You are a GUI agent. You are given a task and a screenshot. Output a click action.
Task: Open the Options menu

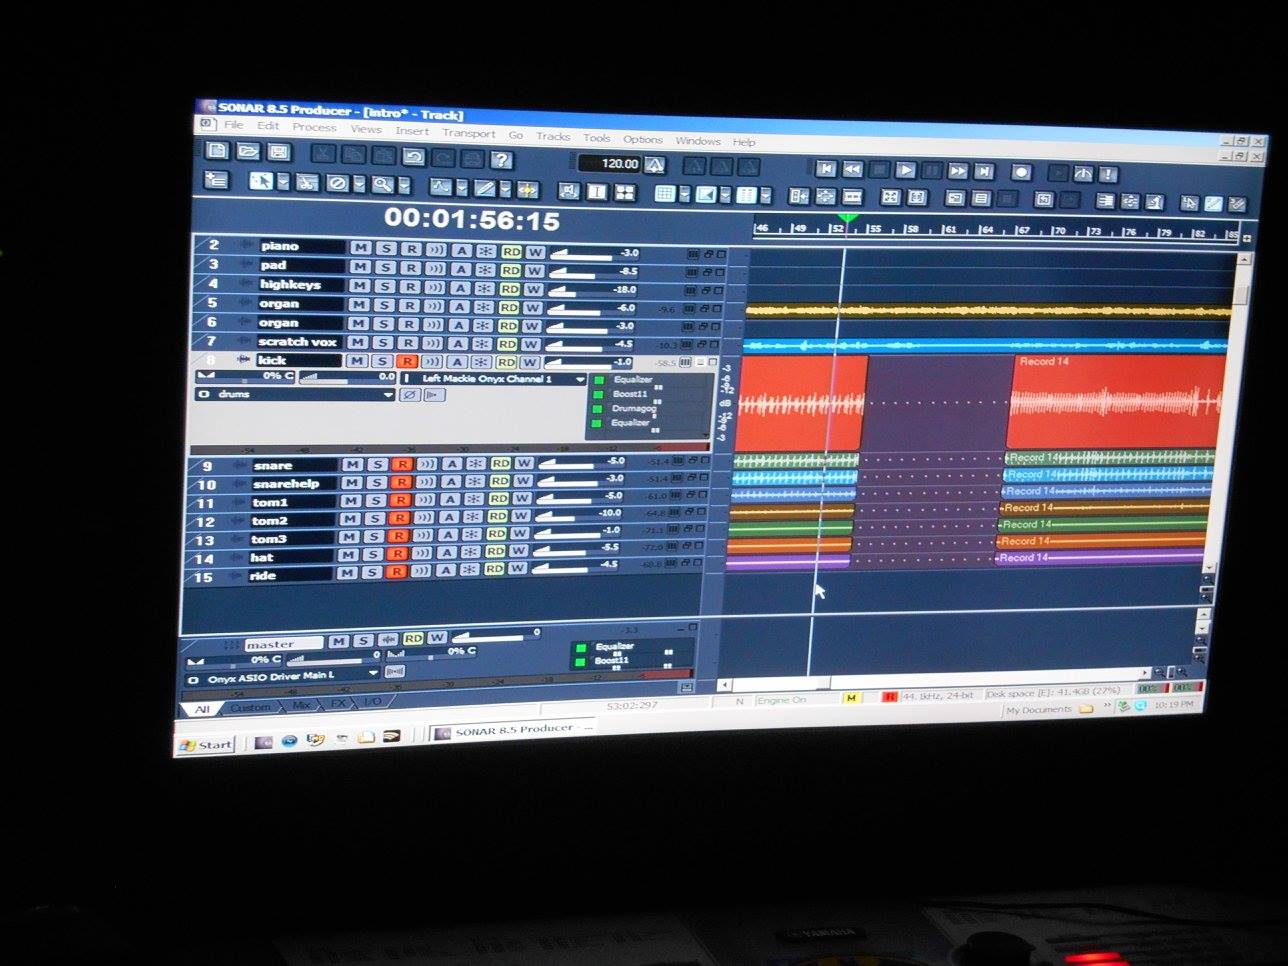click(x=642, y=139)
